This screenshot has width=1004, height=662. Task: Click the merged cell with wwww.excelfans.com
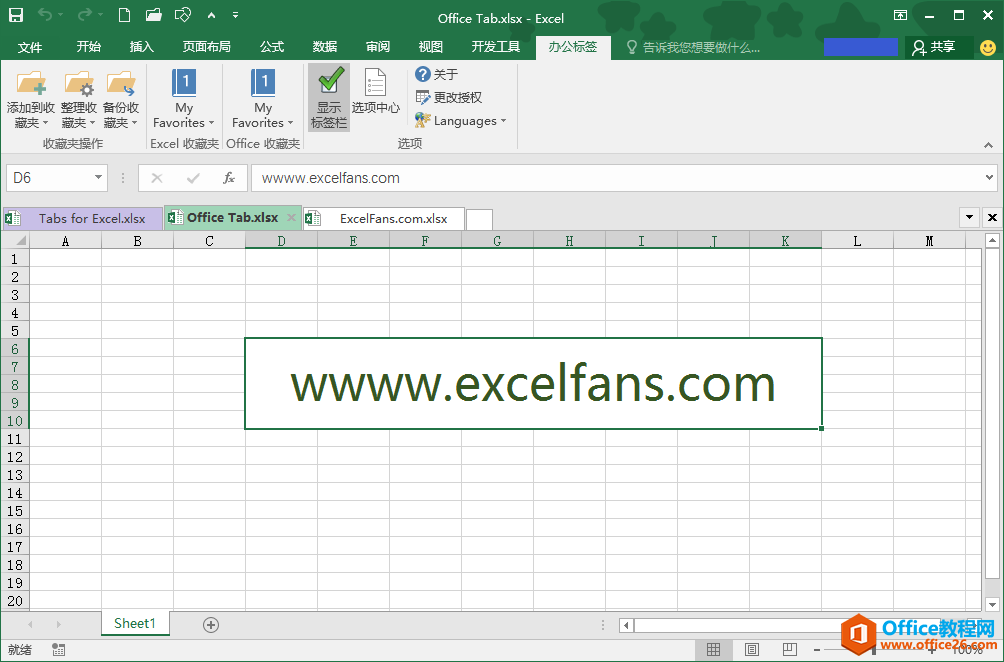click(x=533, y=383)
